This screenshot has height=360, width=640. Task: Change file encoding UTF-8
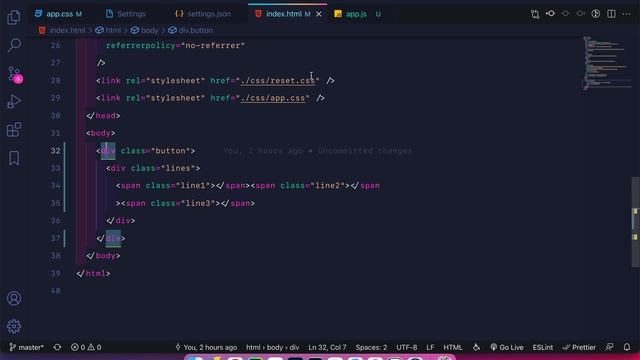coord(407,347)
